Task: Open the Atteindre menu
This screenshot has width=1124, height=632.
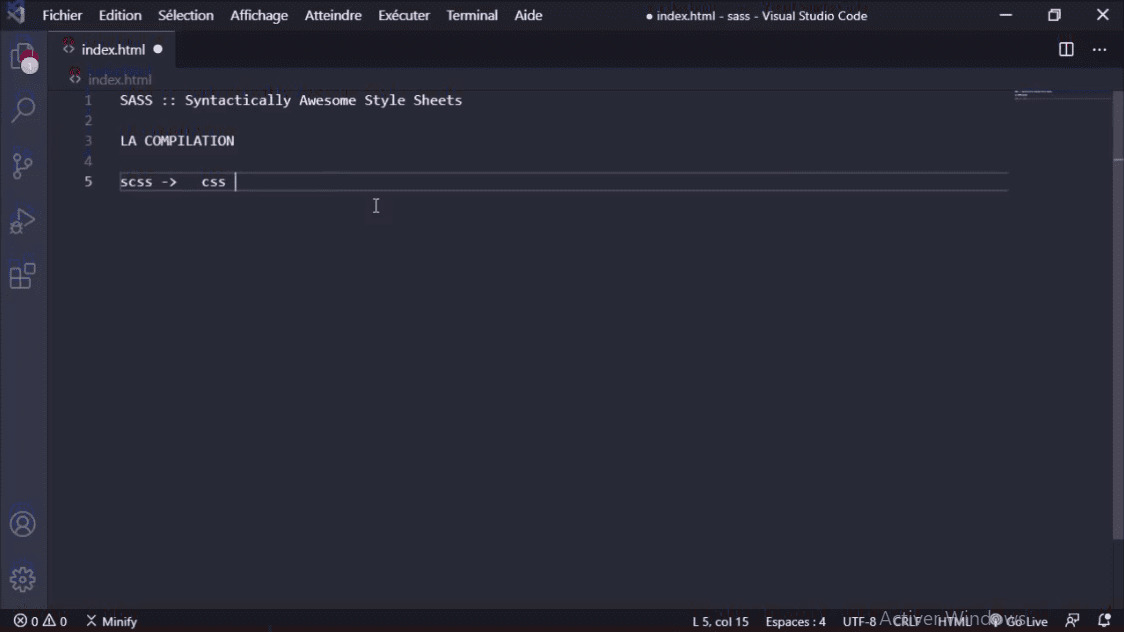Action: 333,15
